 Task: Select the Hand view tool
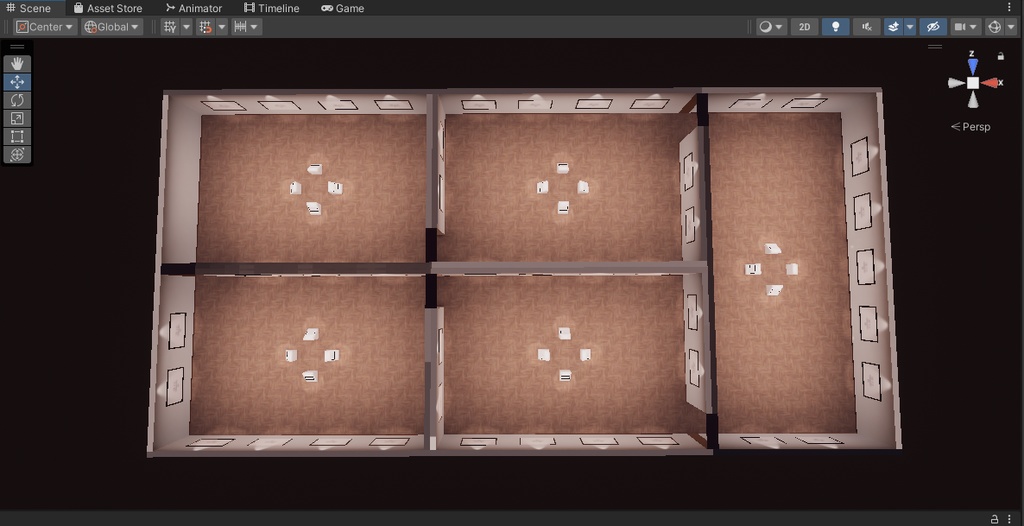pyautogui.click(x=17, y=63)
